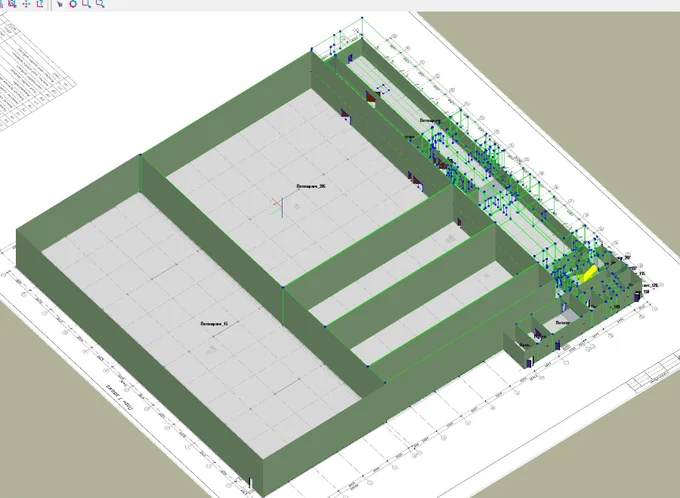The width and height of the screenshot is (680, 498).
Task: Click the icon just right of pan tool
Action: pyautogui.click(x=39, y=4)
